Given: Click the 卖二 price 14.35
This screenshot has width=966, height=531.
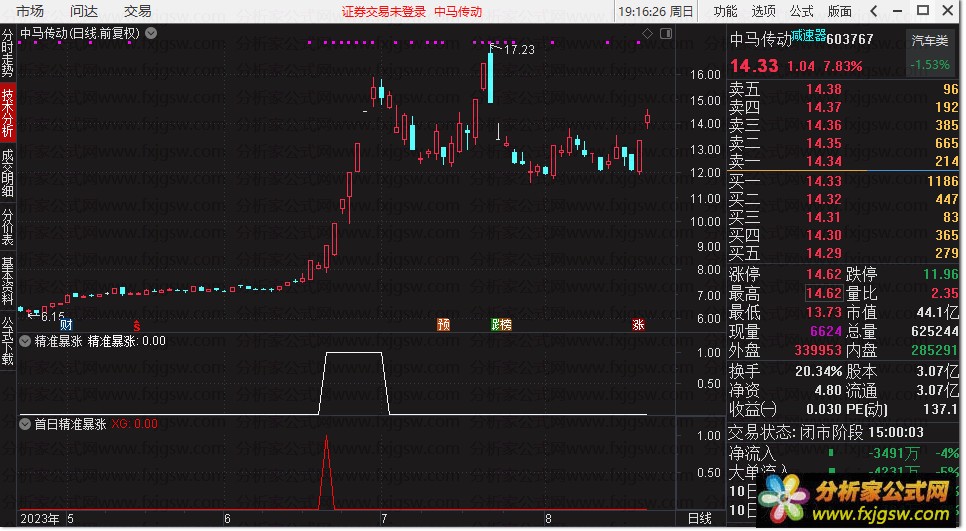Looking at the screenshot, I should (x=824, y=144).
